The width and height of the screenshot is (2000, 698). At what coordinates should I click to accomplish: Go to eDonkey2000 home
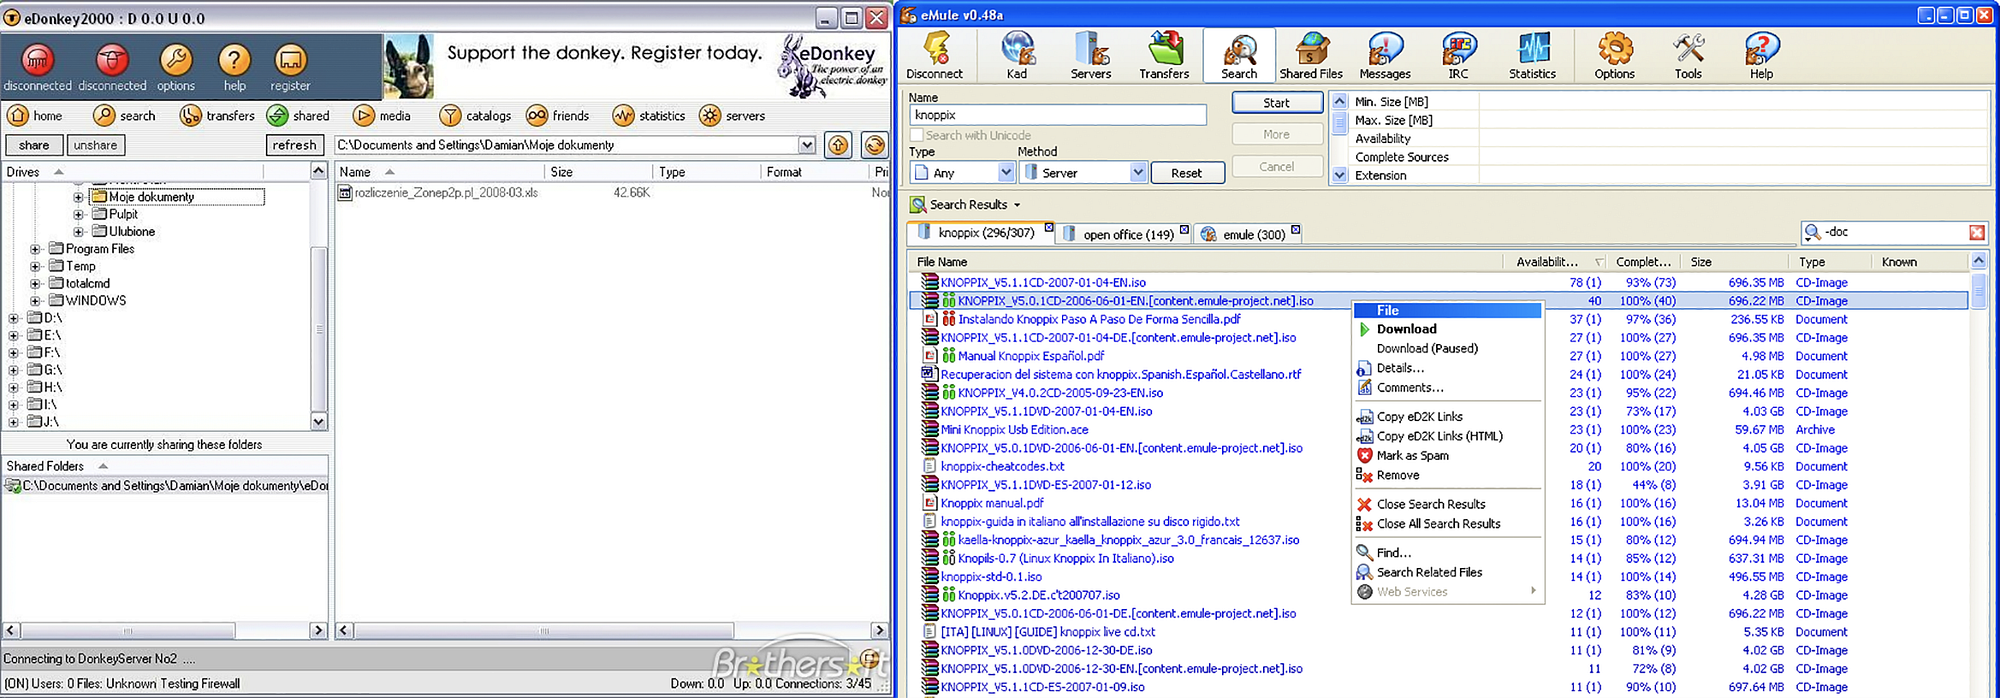click(36, 116)
